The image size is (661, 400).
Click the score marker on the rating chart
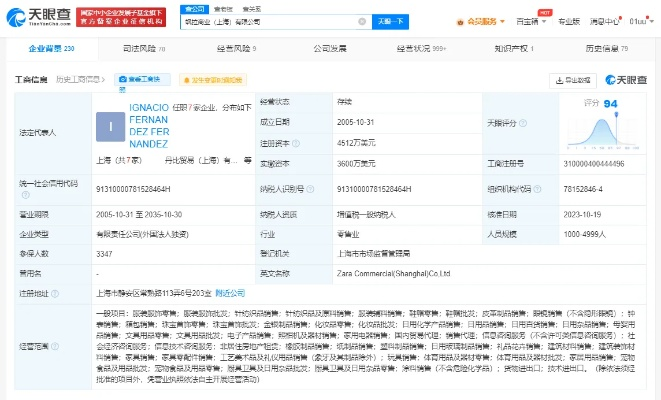click(616, 115)
